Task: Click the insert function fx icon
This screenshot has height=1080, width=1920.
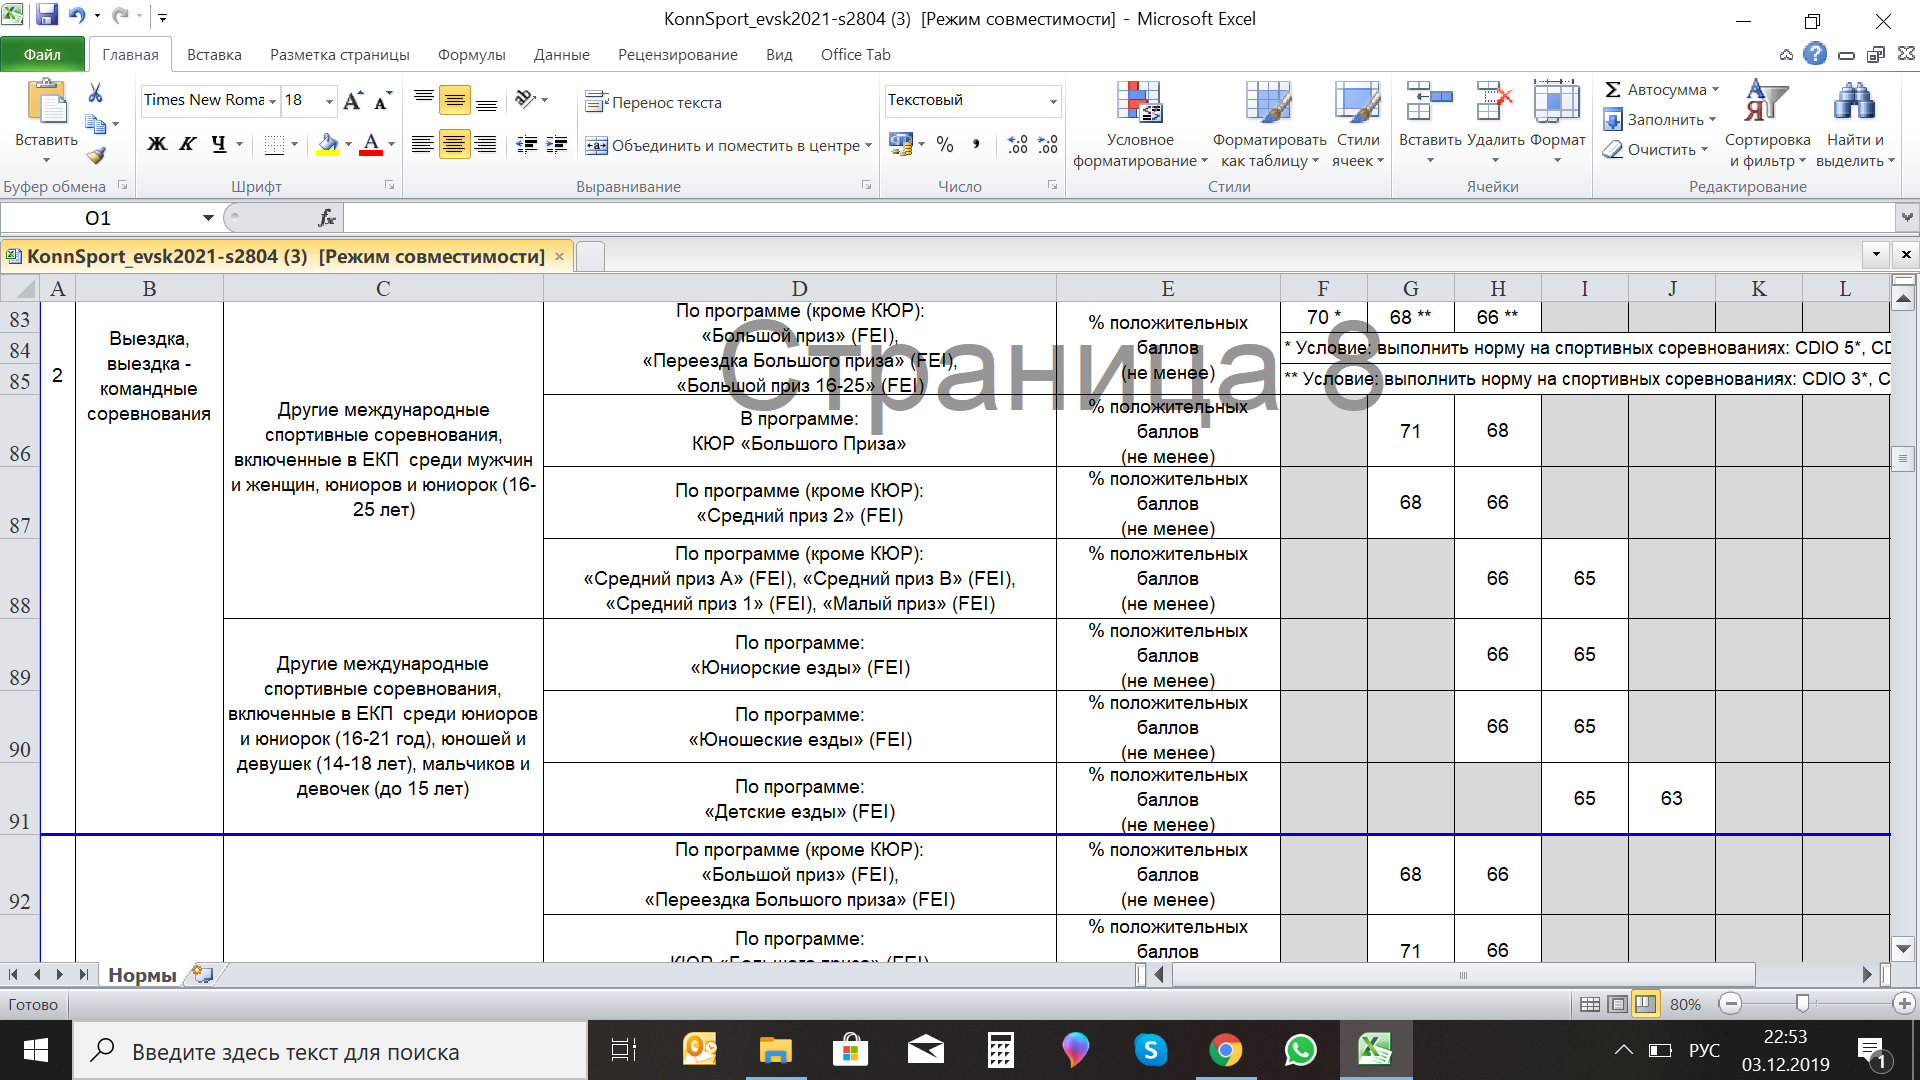Action: [x=326, y=218]
